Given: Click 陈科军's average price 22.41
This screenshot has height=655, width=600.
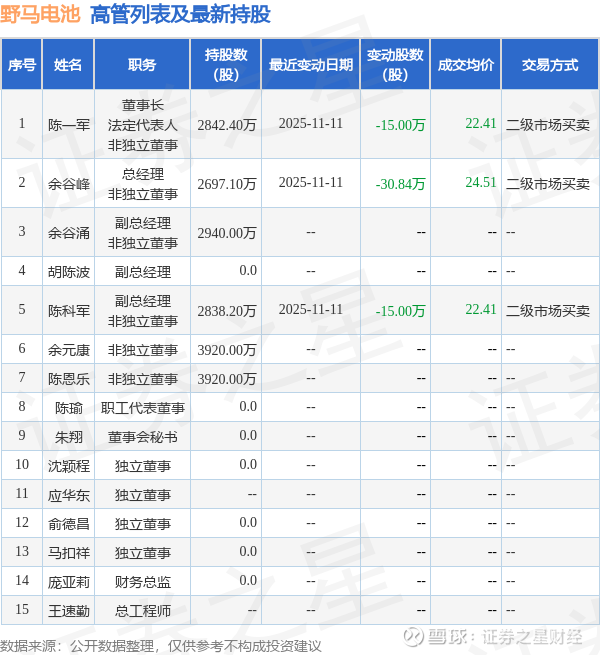Looking at the screenshot, I should coord(481,309).
